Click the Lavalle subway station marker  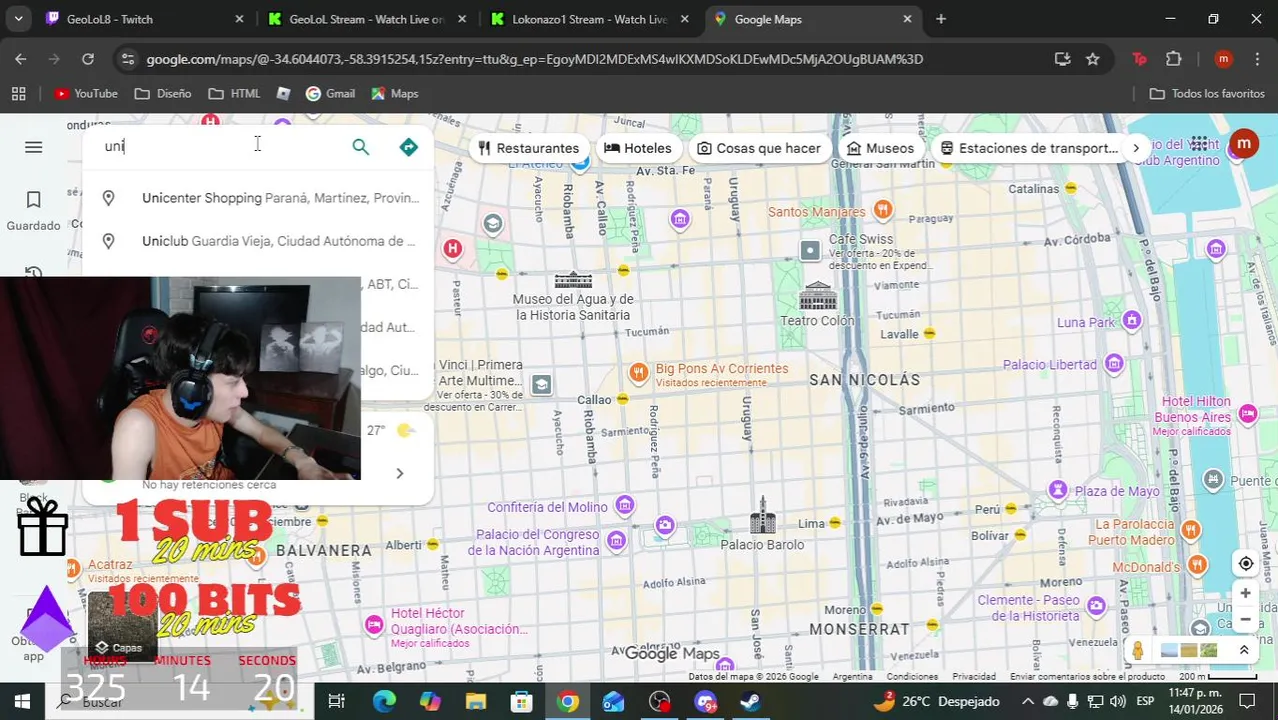point(929,333)
